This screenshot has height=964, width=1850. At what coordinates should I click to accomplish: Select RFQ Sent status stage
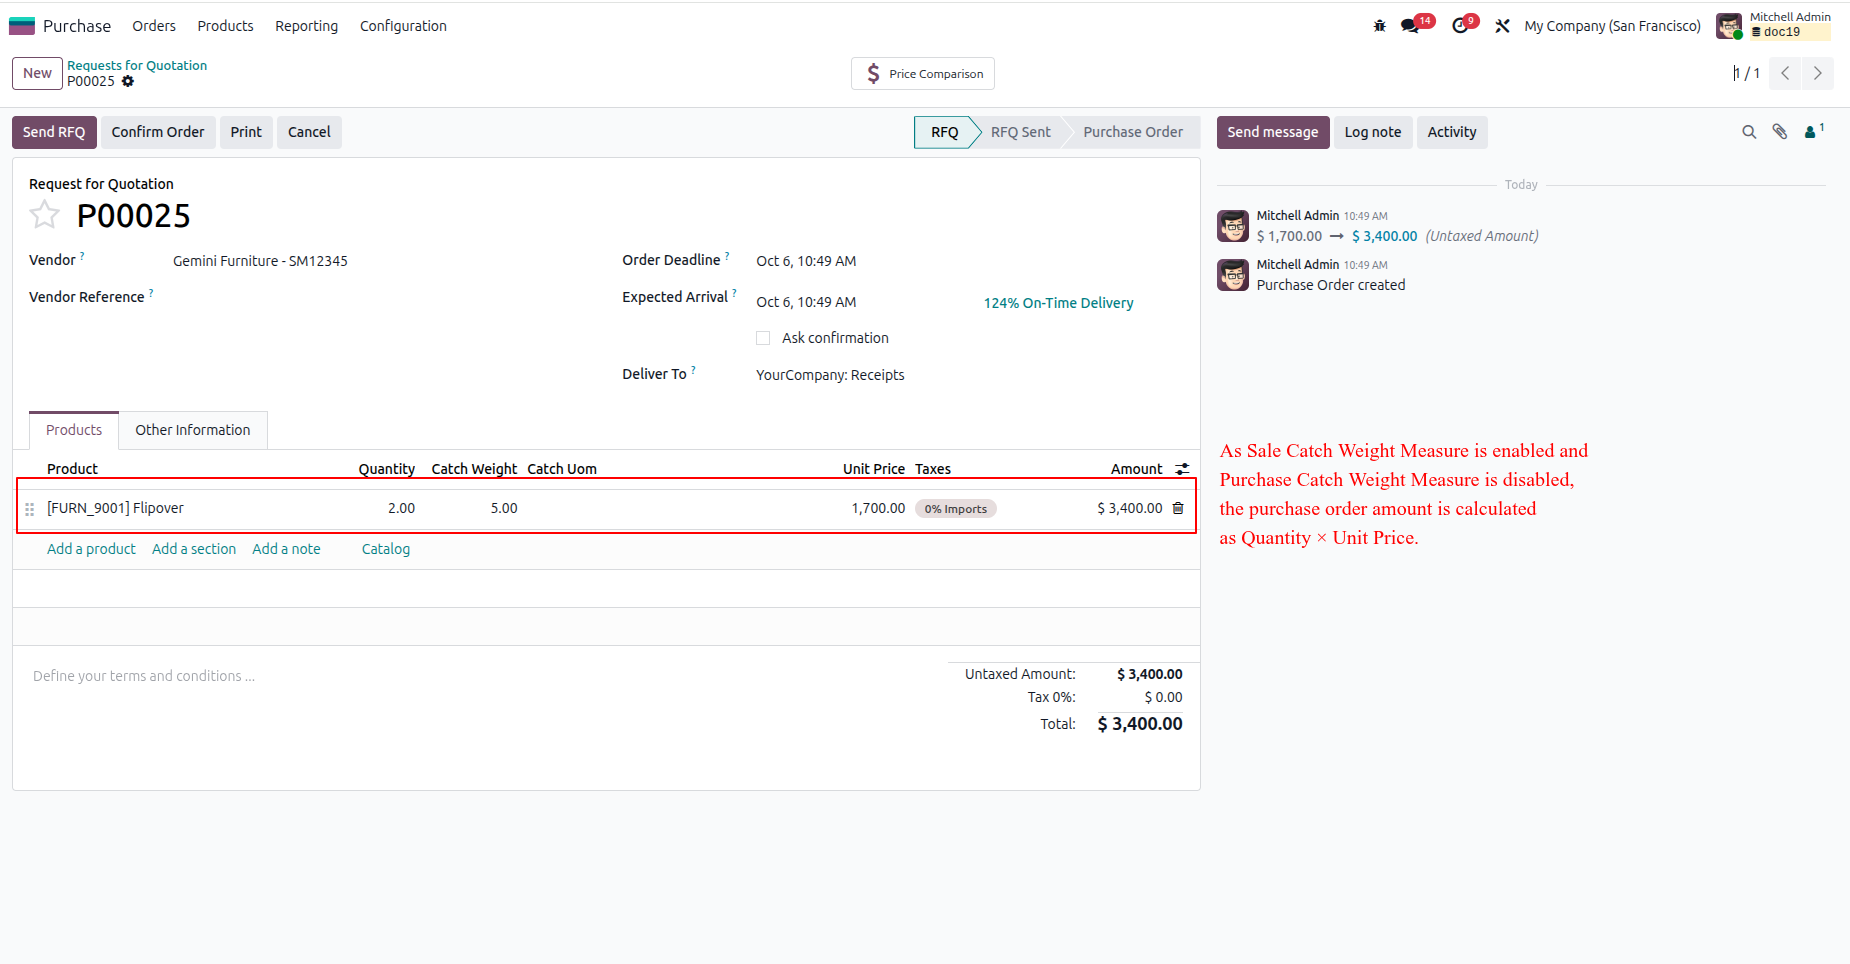coord(1021,132)
